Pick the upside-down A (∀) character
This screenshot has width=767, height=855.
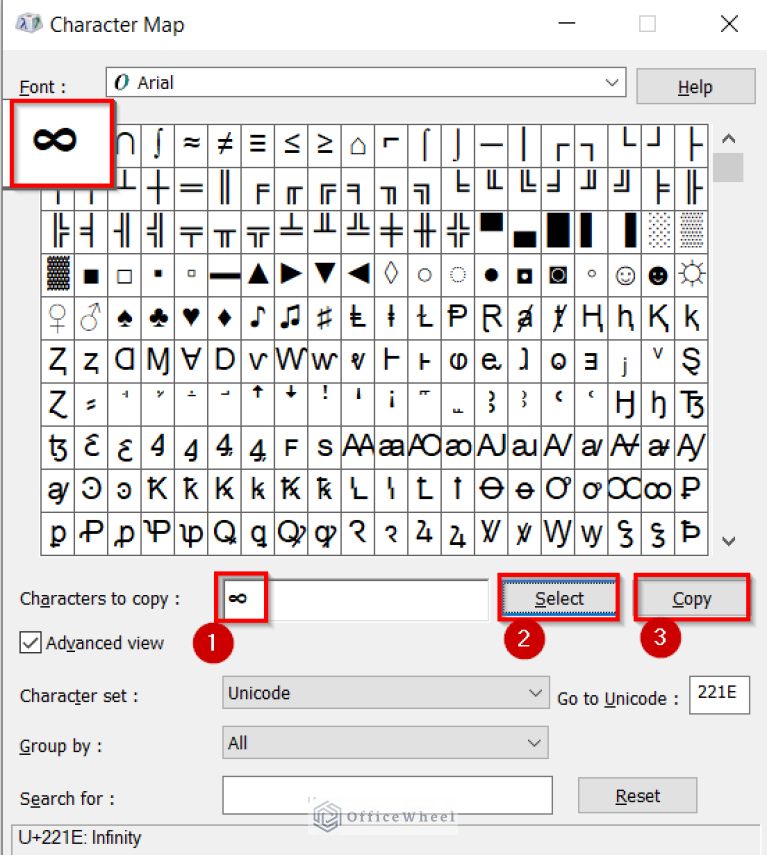pyautogui.click(x=191, y=360)
